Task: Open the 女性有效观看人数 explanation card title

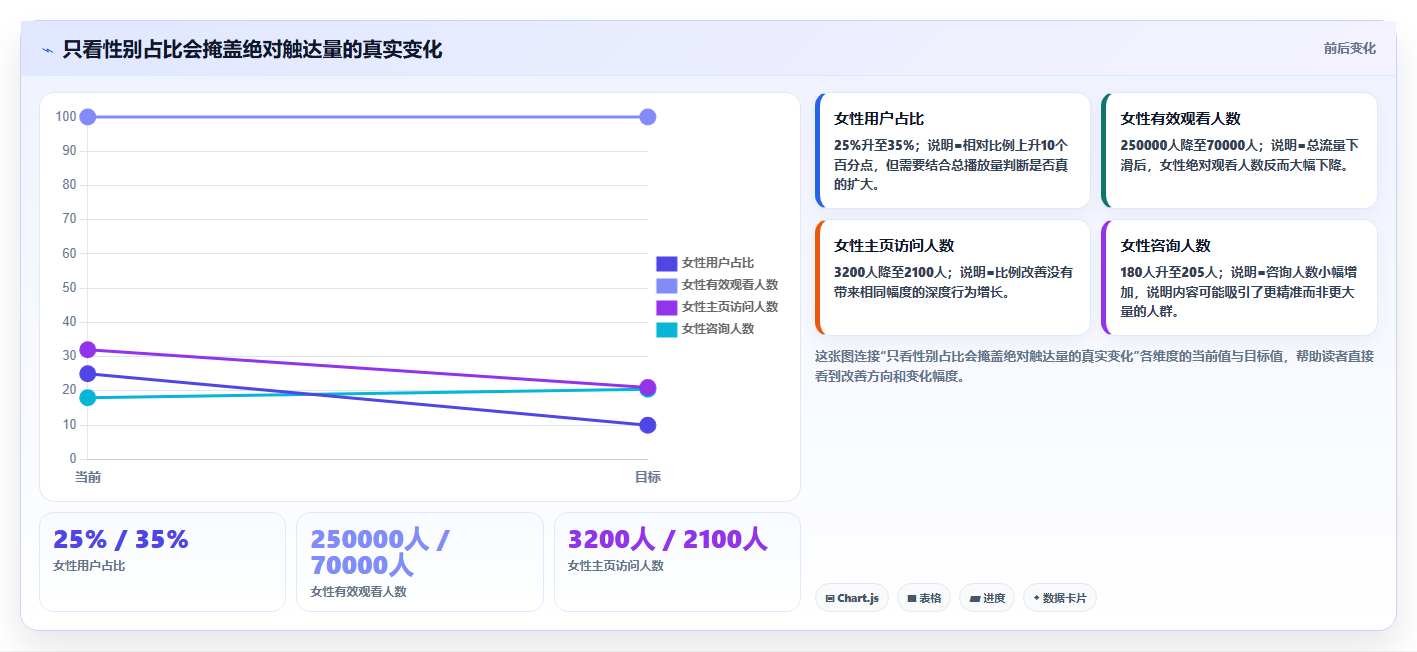Action: pos(1180,118)
